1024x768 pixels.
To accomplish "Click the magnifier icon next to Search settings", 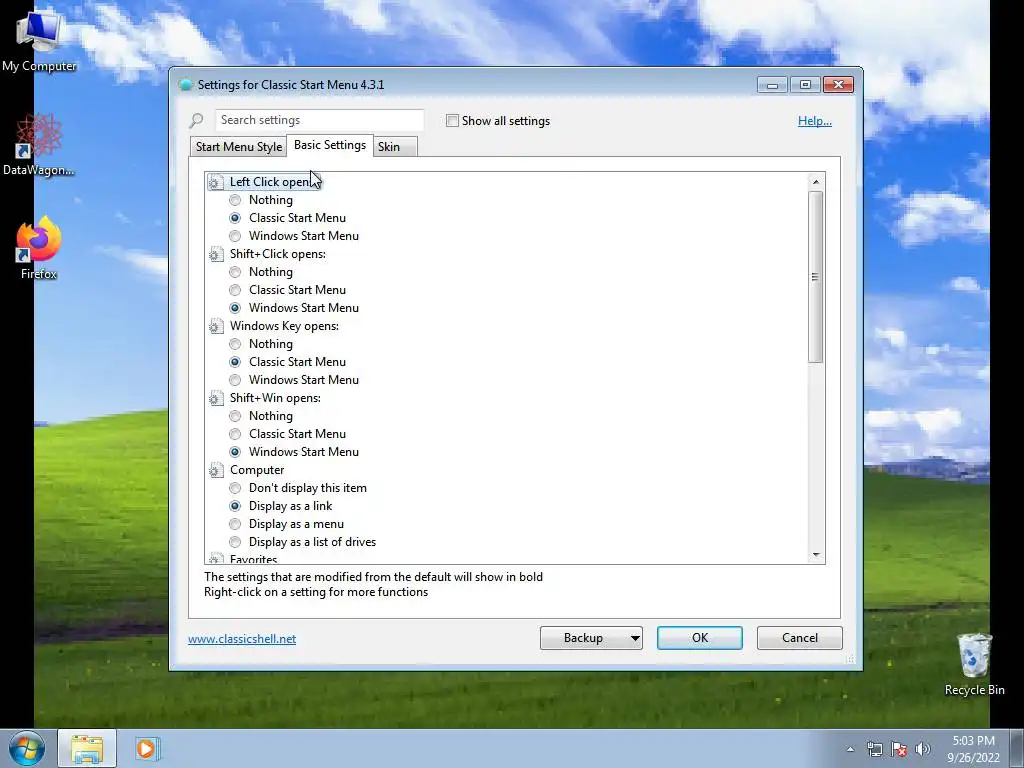I will pos(197,120).
